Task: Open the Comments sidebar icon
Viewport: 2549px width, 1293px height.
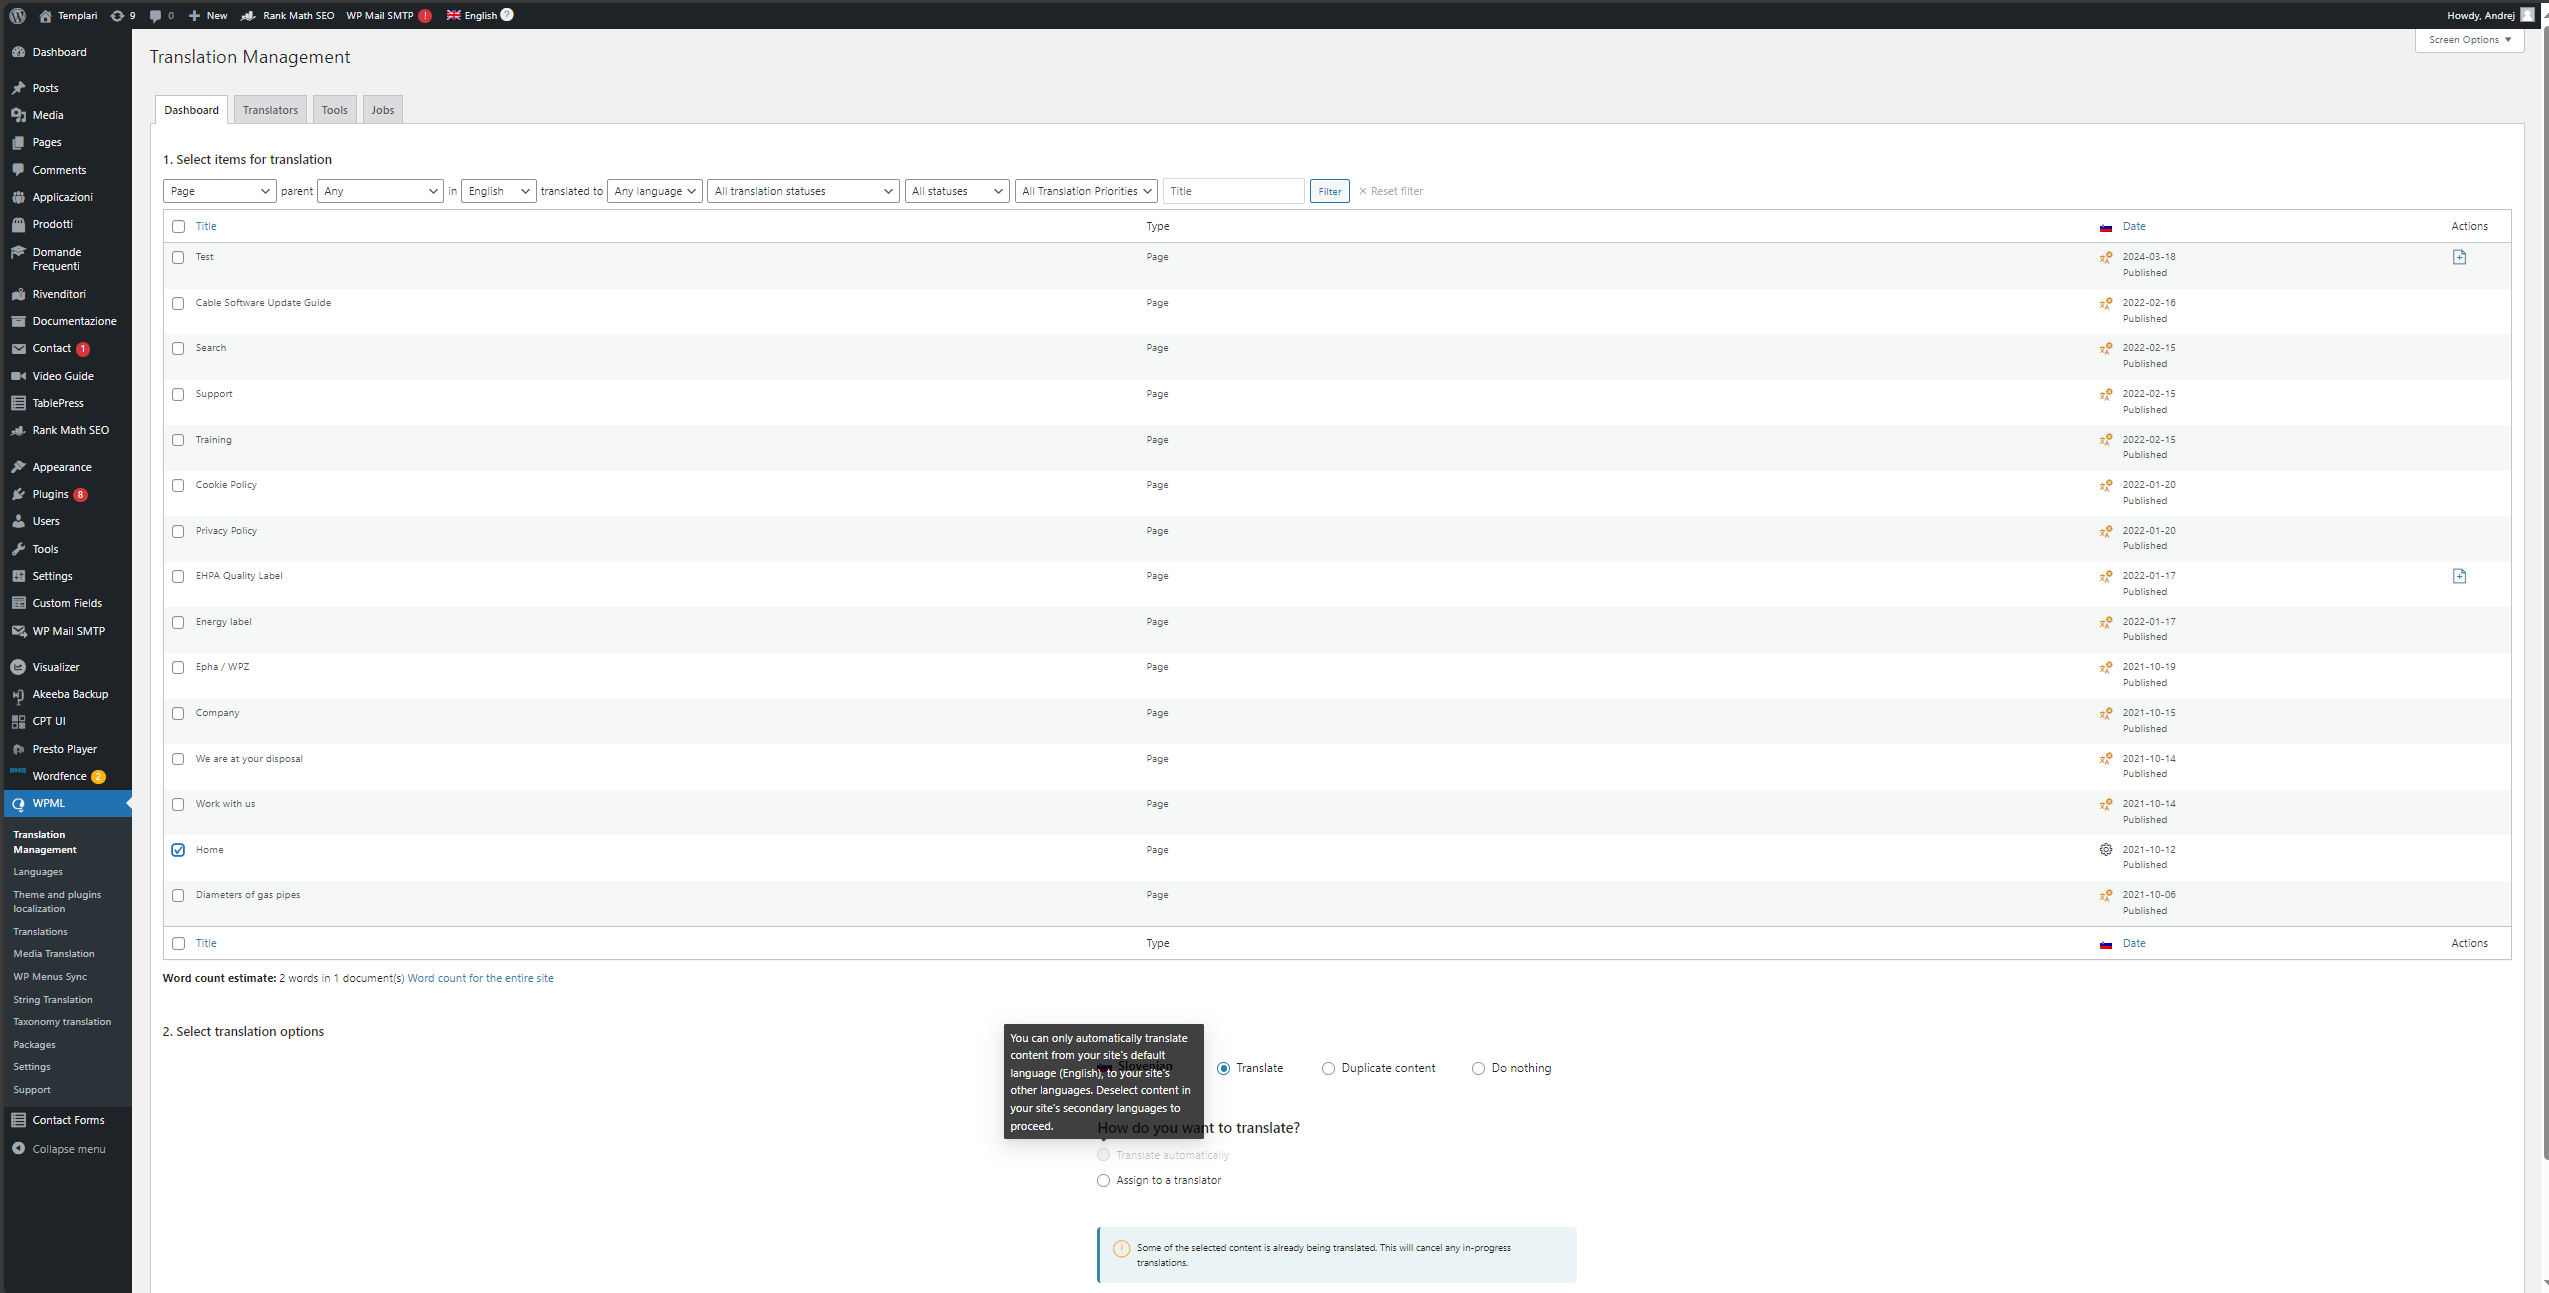Action: tap(18, 170)
